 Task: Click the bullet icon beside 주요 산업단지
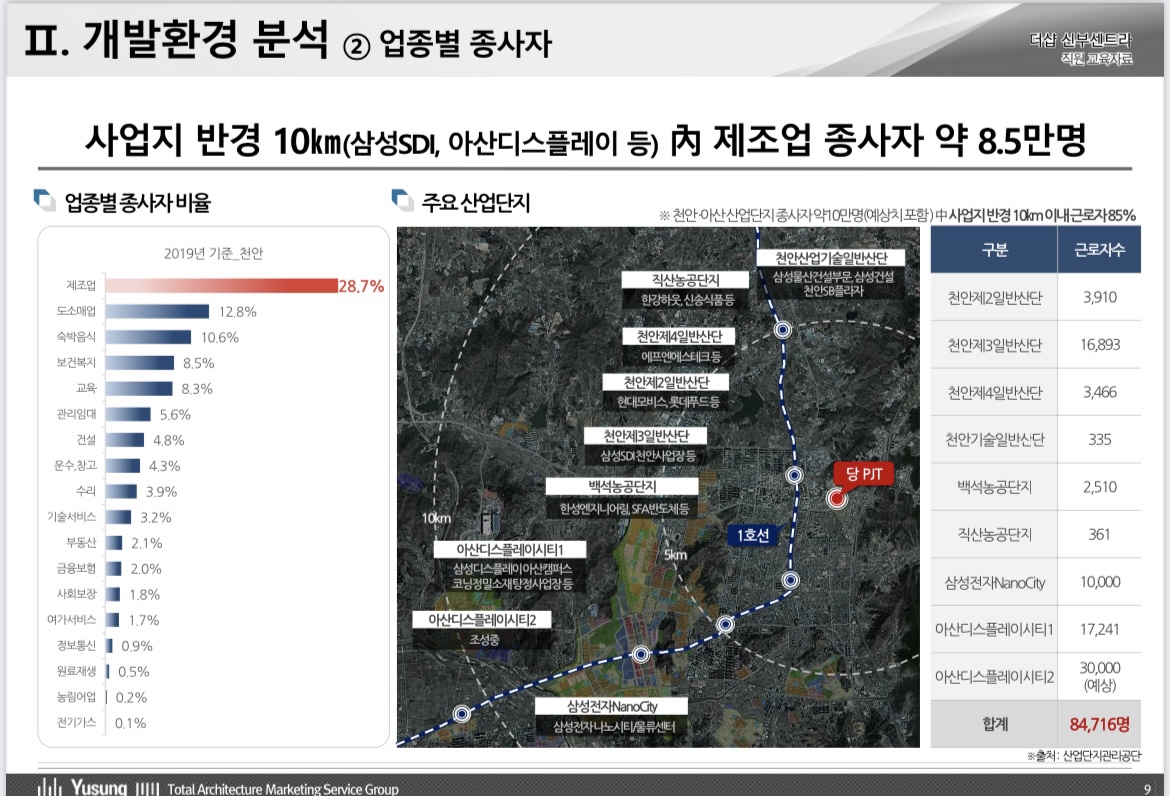[402, 201]
